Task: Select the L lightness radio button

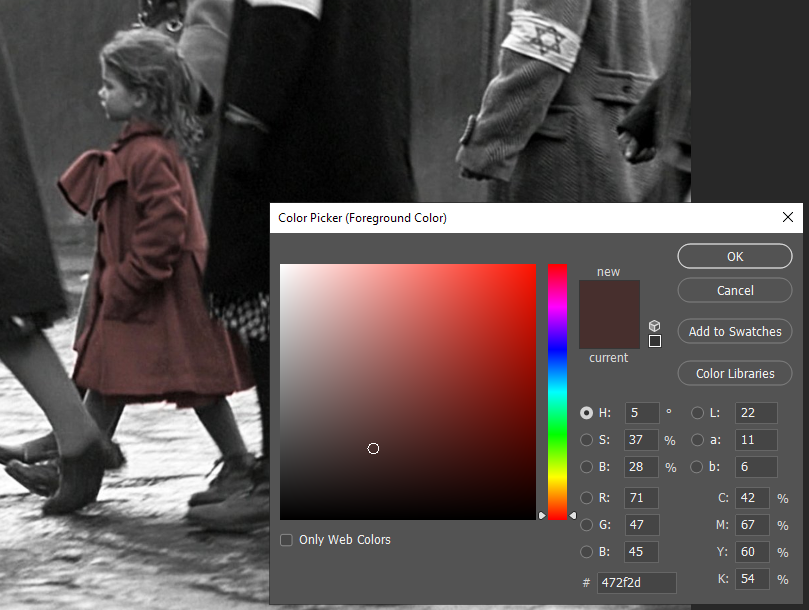Action: click(697, 413)
